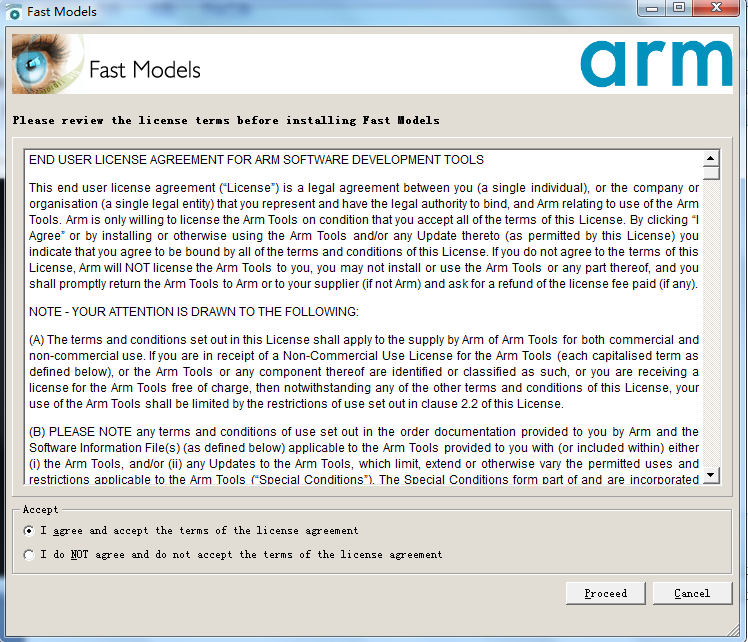The width and height of the screenshot is (748, 642).
Task: Click the Fast Models title bar icon
Action: click(14, 12)
